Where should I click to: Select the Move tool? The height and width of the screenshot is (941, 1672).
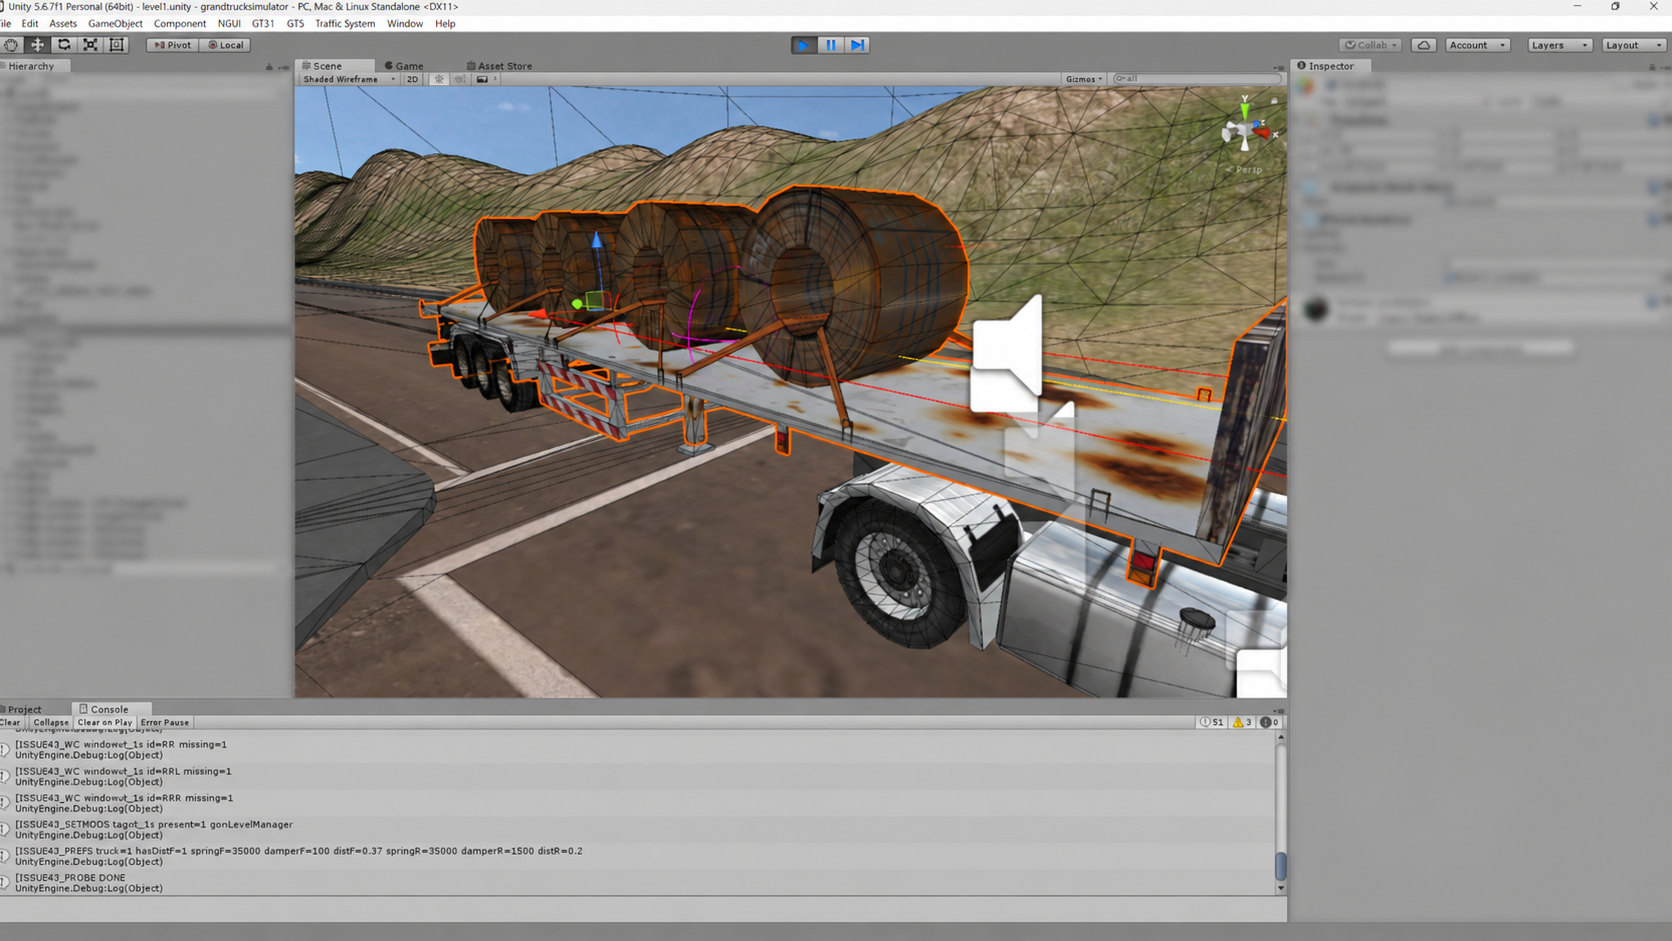coord(37,45)
